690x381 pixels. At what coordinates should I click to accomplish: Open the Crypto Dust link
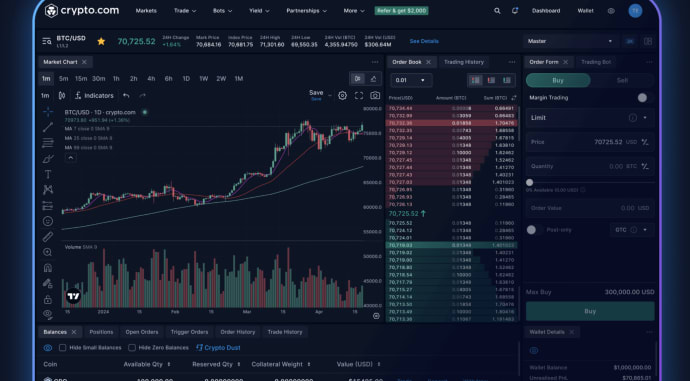pos(218,348)
